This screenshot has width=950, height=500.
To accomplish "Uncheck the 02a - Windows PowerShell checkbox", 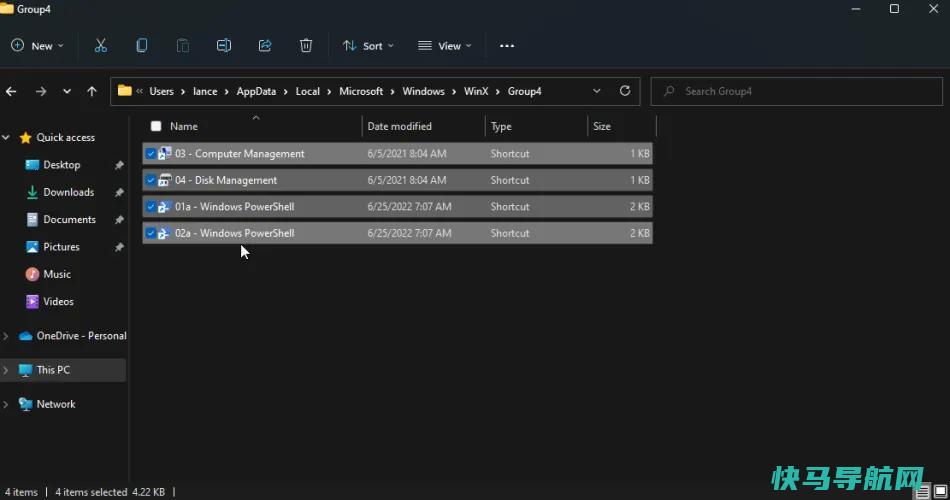I will (x=150, y=233).
